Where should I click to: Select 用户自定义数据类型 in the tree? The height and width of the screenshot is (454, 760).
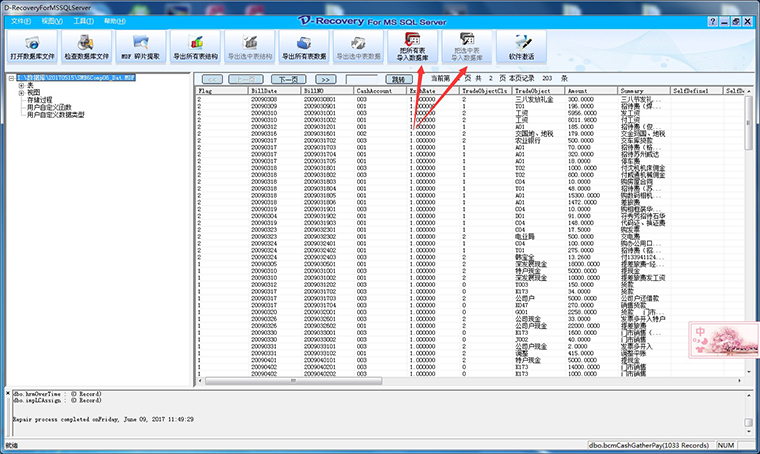[x=55, y=115]
